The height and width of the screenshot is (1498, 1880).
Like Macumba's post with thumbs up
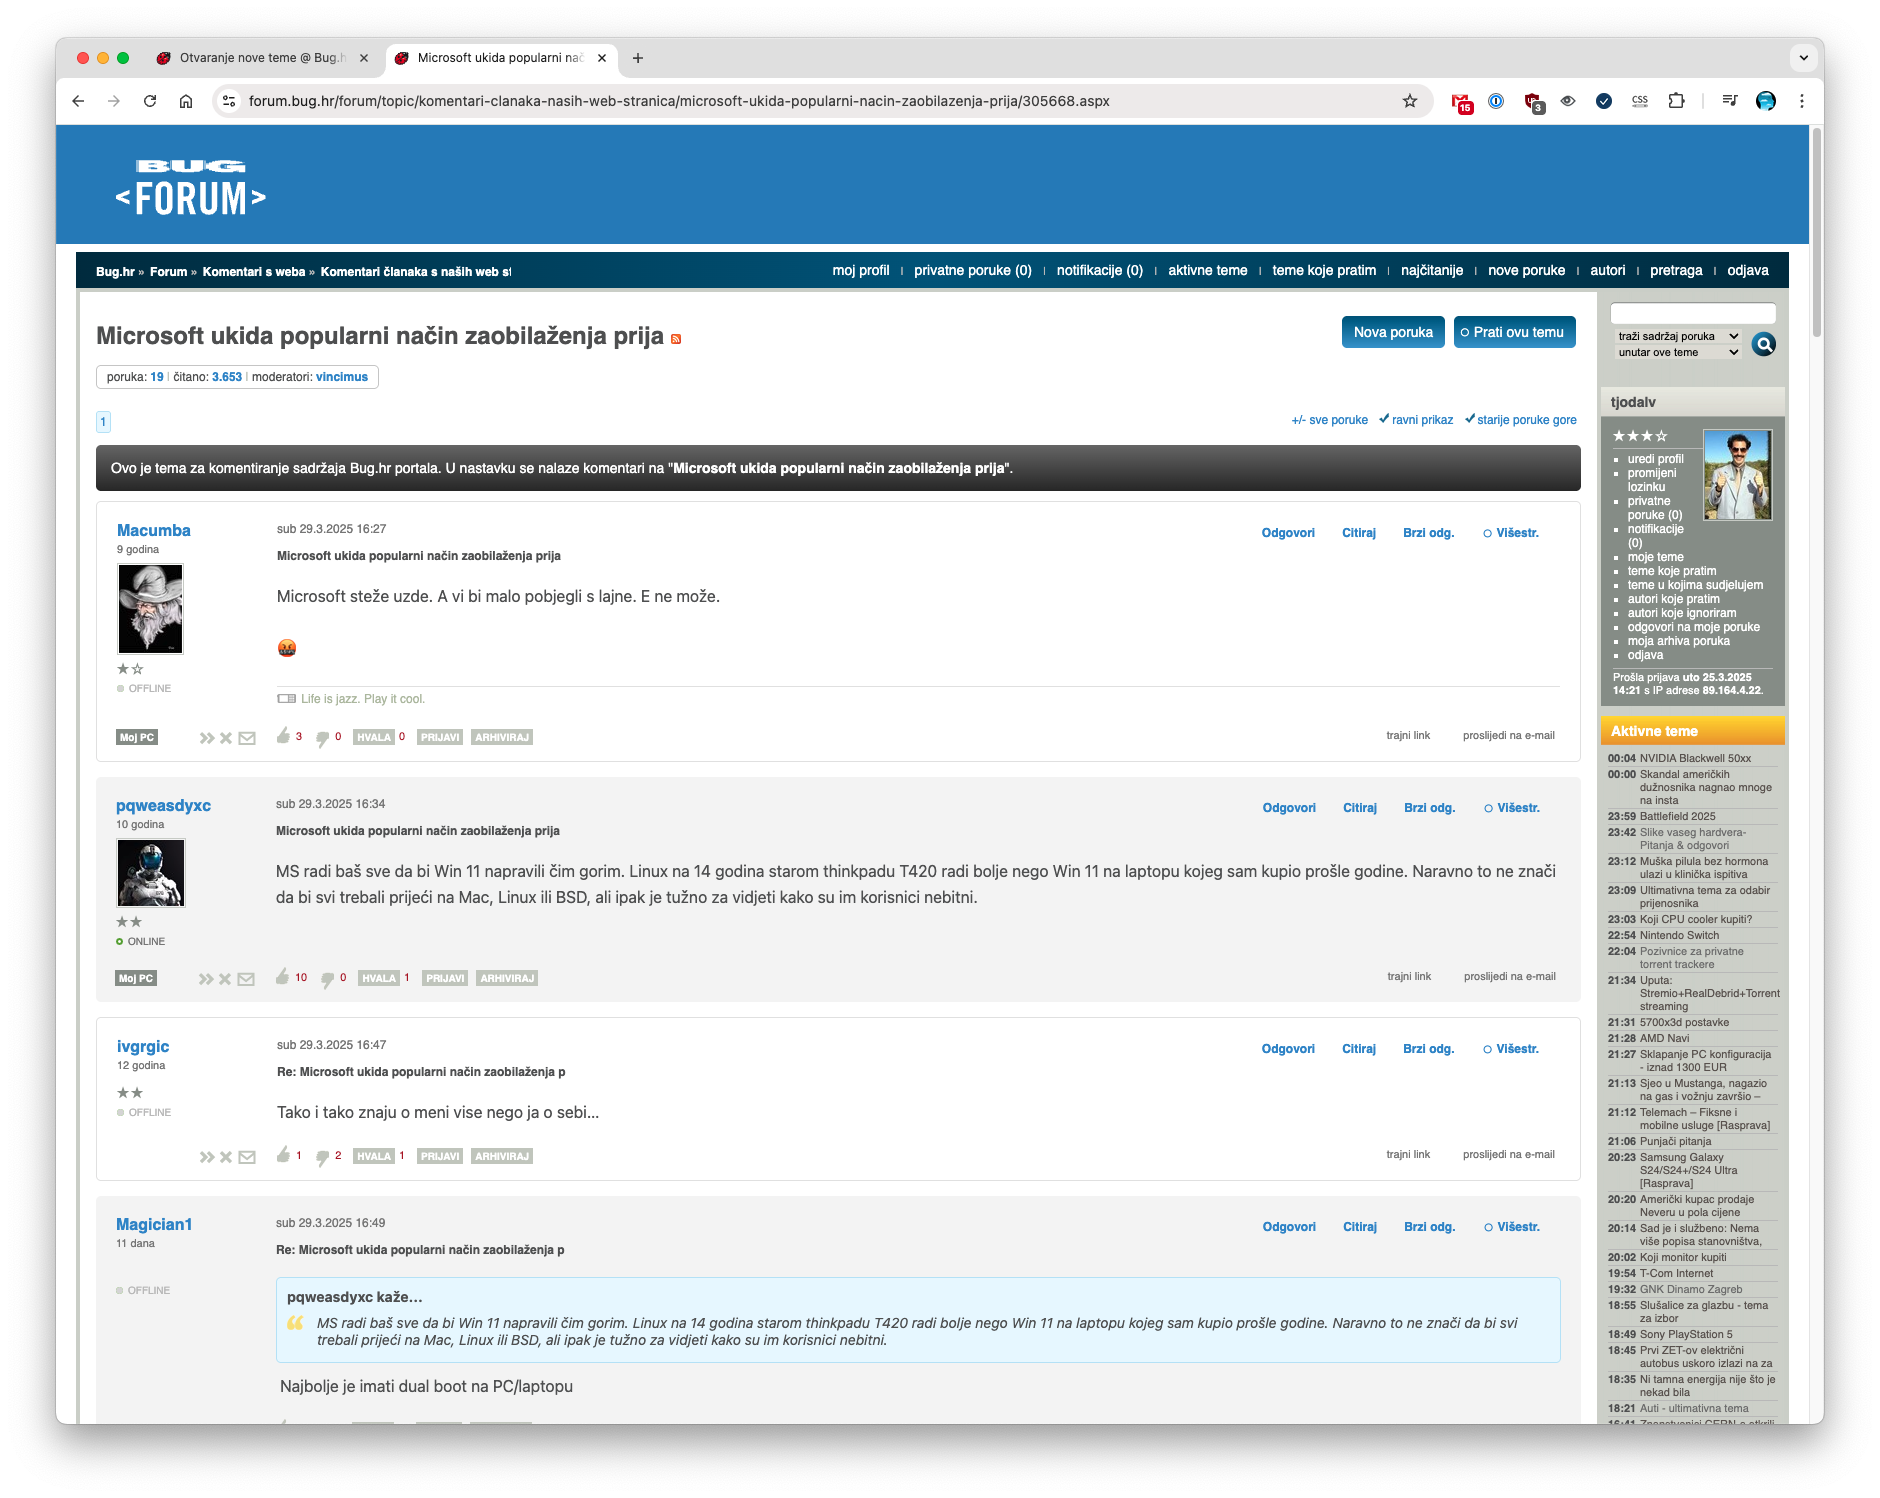coord(283,736)
